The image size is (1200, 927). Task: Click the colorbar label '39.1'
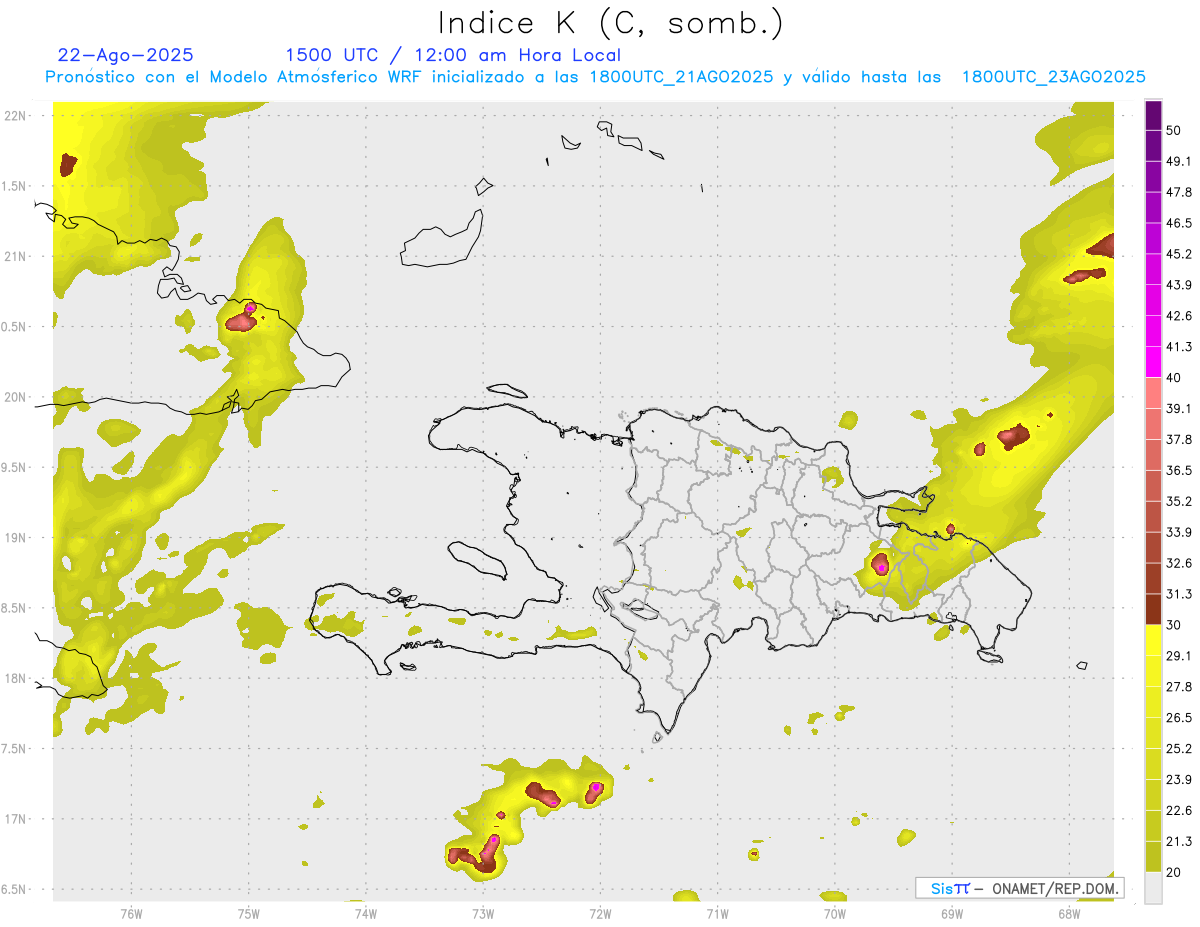[x=1179, y=408]
